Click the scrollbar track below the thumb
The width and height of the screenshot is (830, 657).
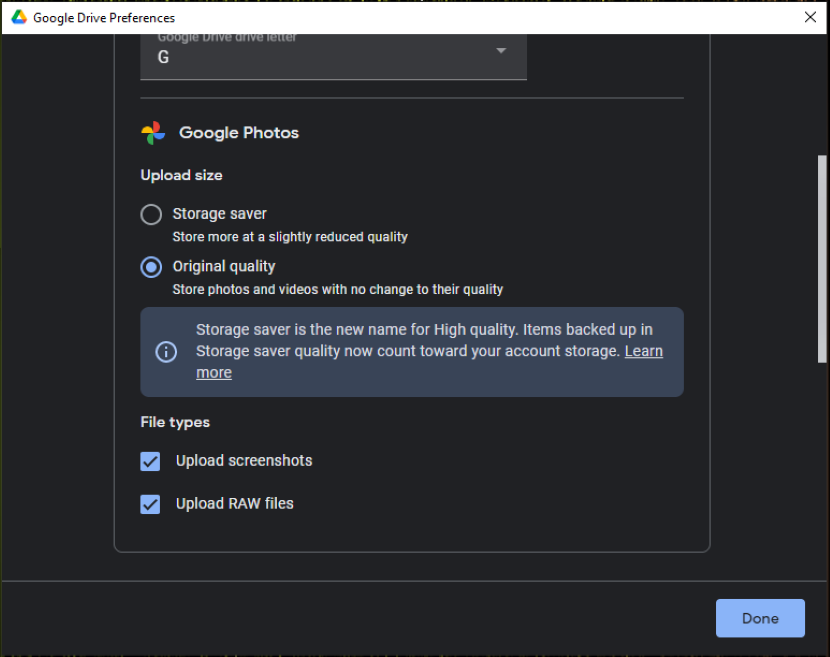[822, 469]
